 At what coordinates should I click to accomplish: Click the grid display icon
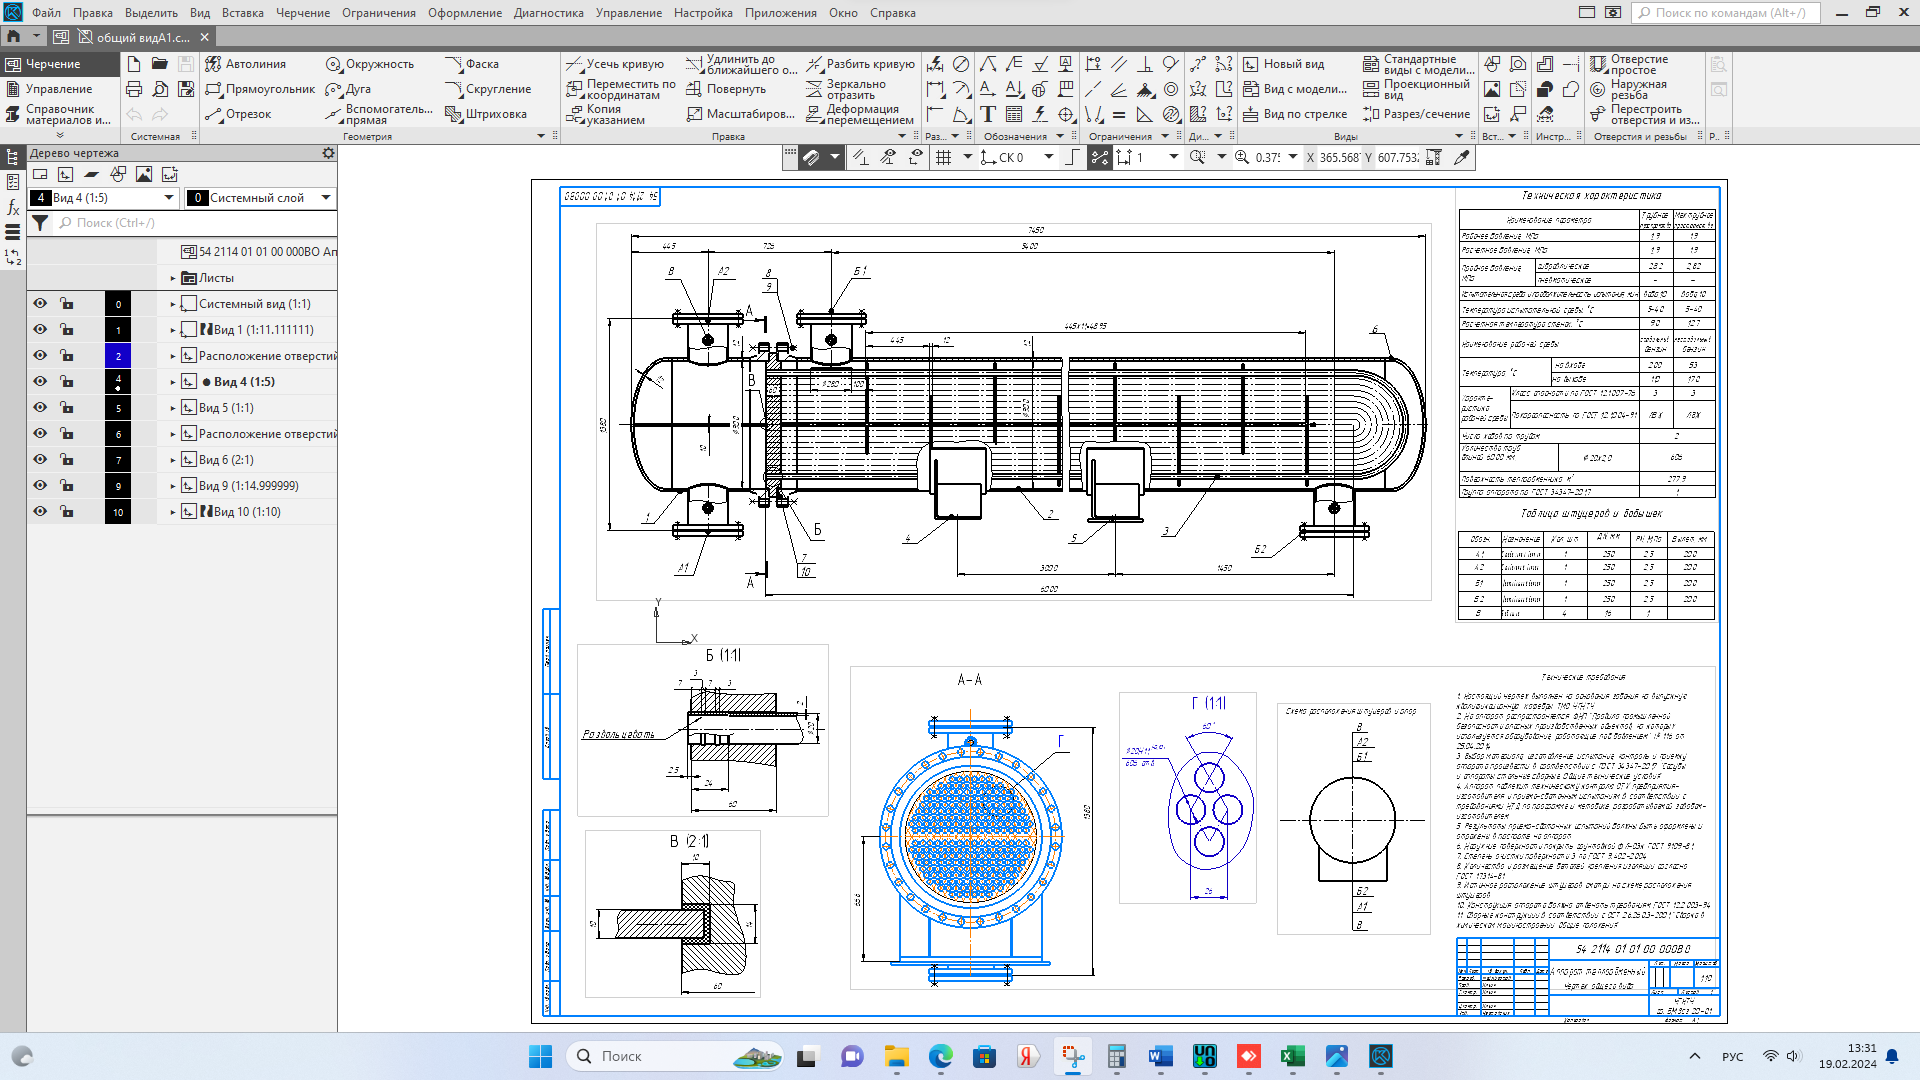tap(943, 157)
